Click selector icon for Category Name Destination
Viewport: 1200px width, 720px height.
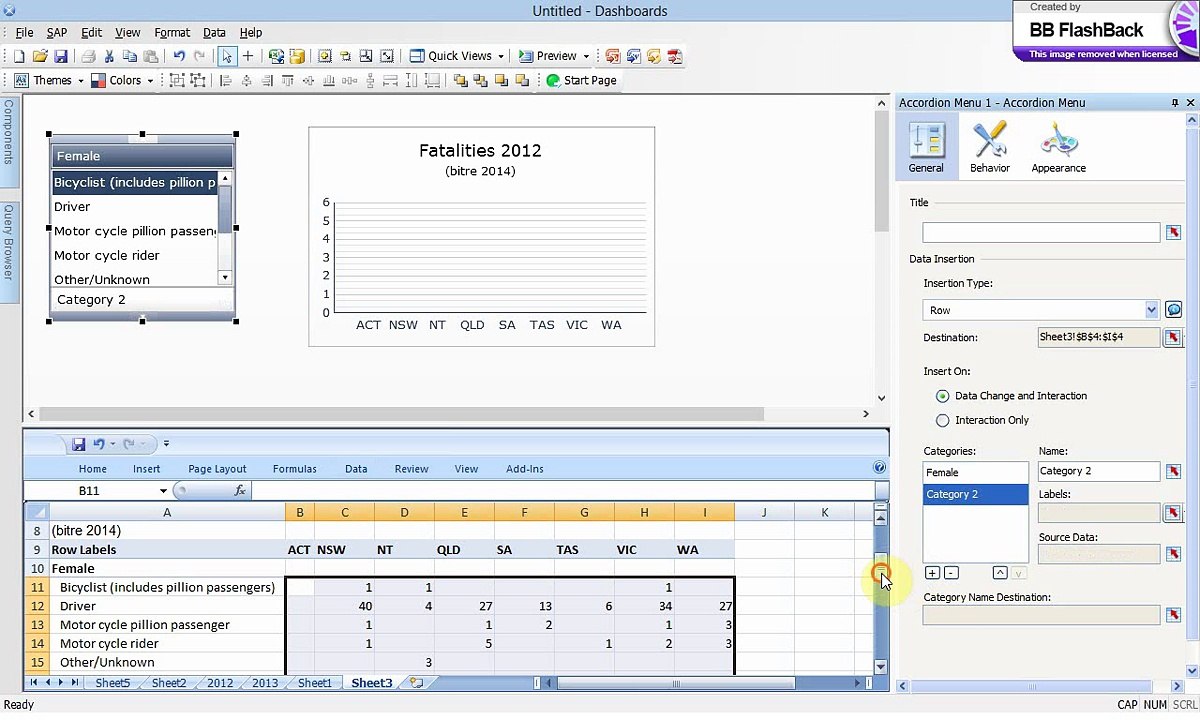1173,614
